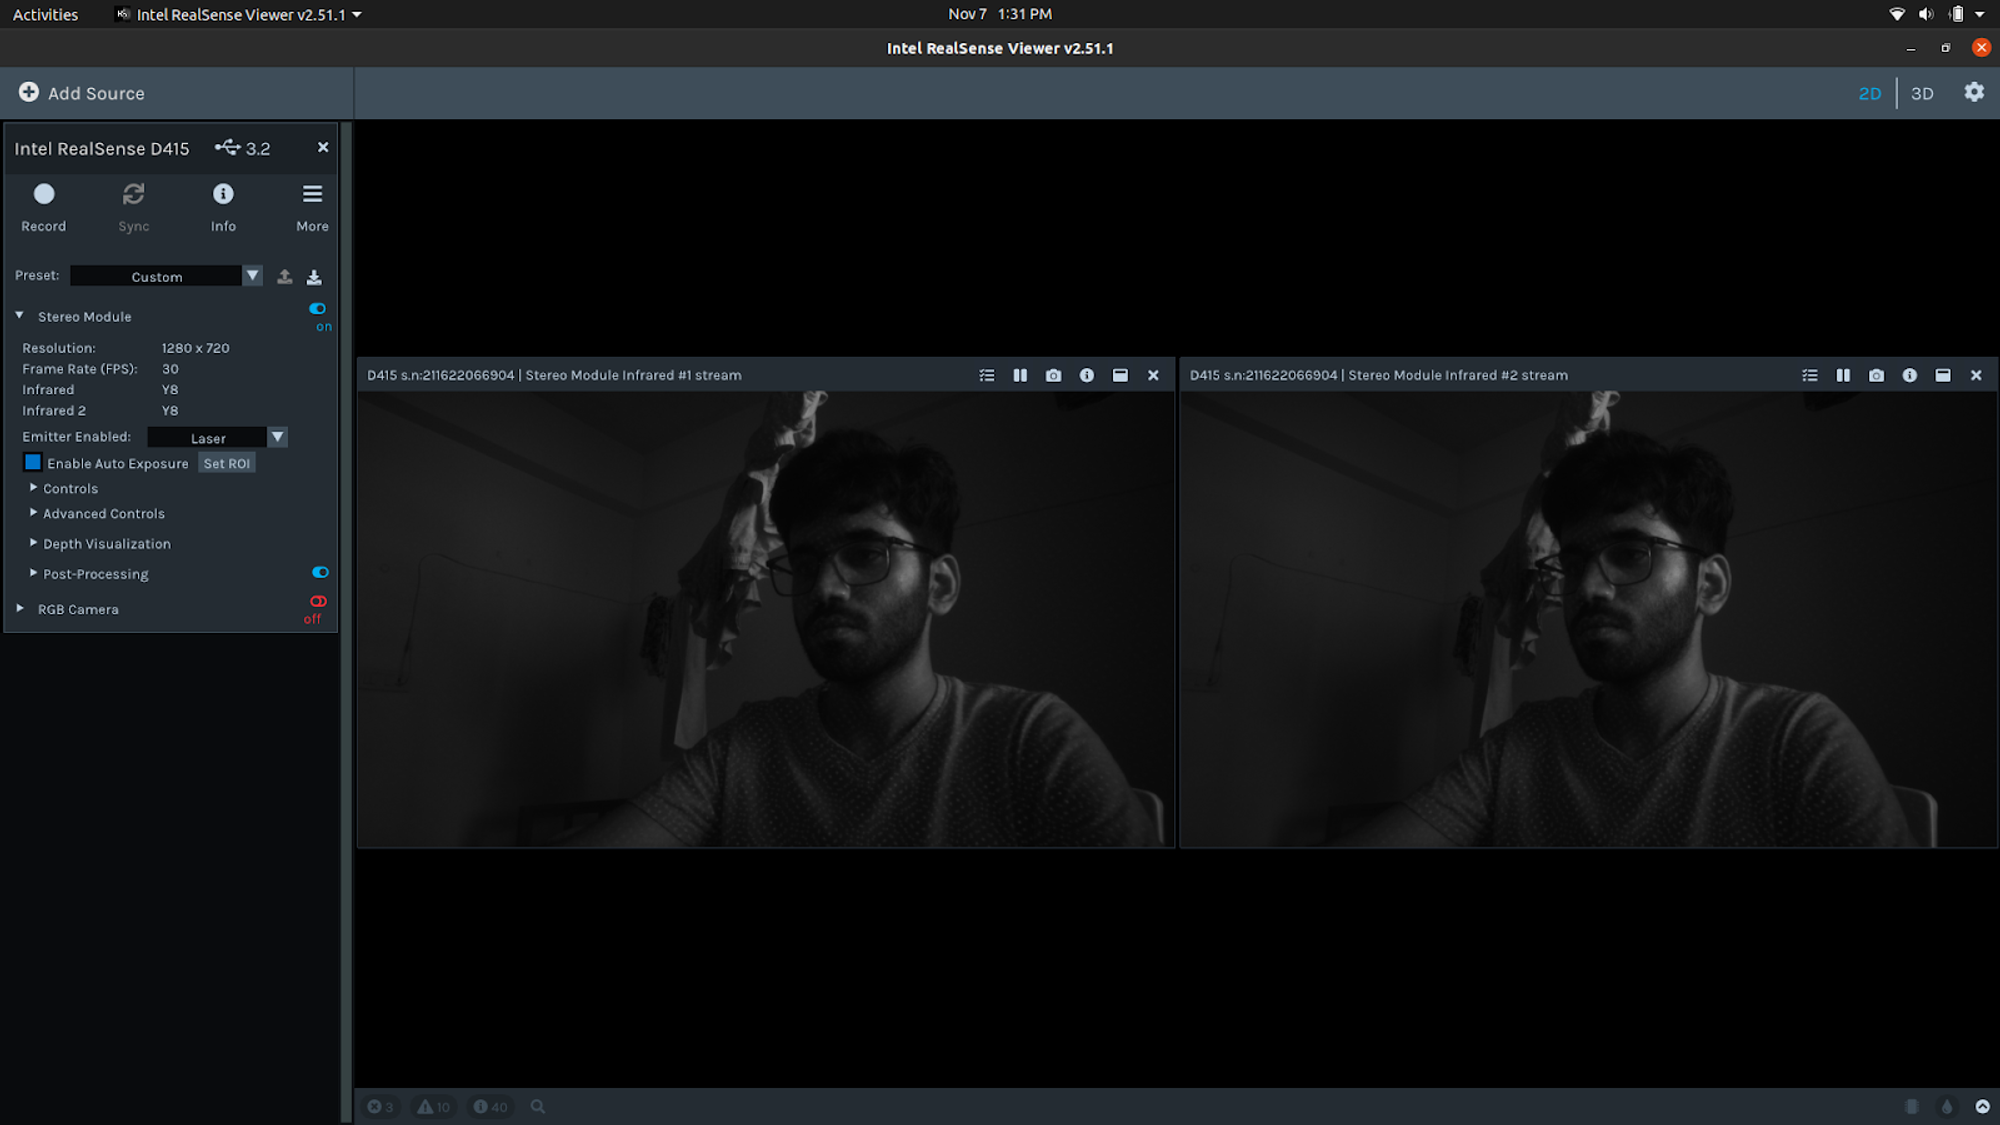This screenshot has height=1125, width=2000.
Task: Open the D415 Info panel
Action: (223, 195)
